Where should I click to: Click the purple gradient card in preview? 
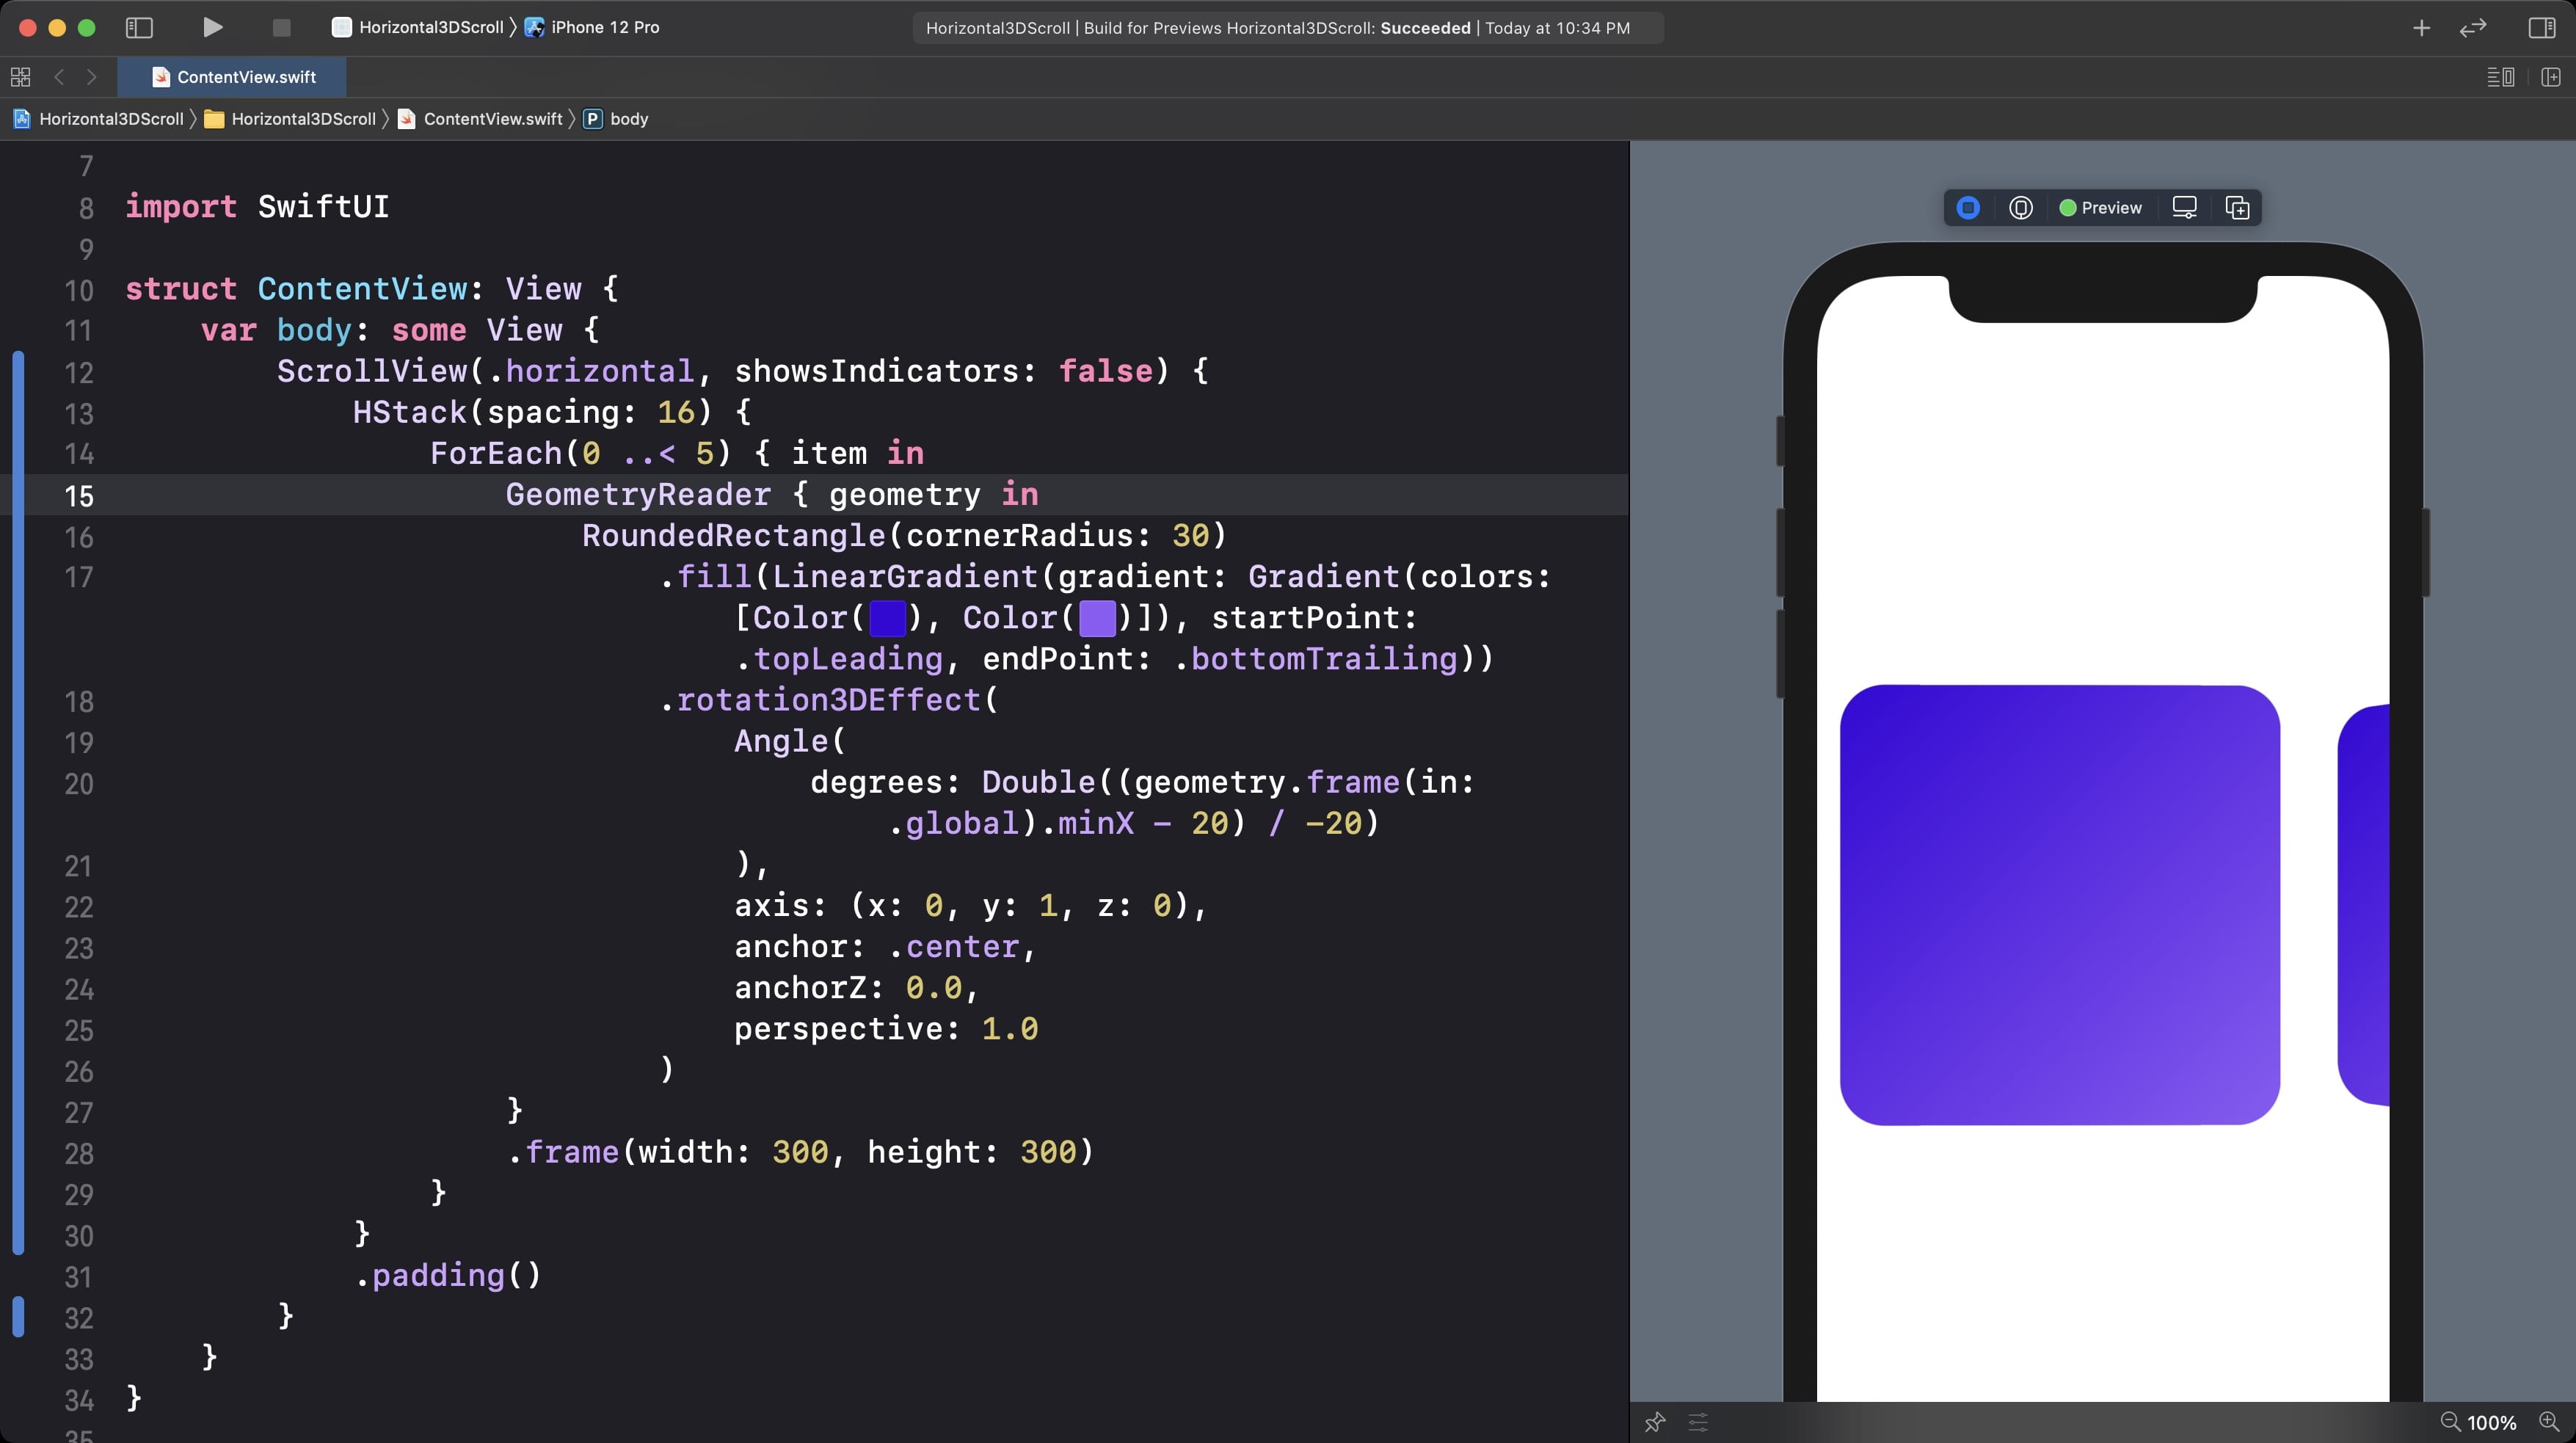tap(2059, 904)
